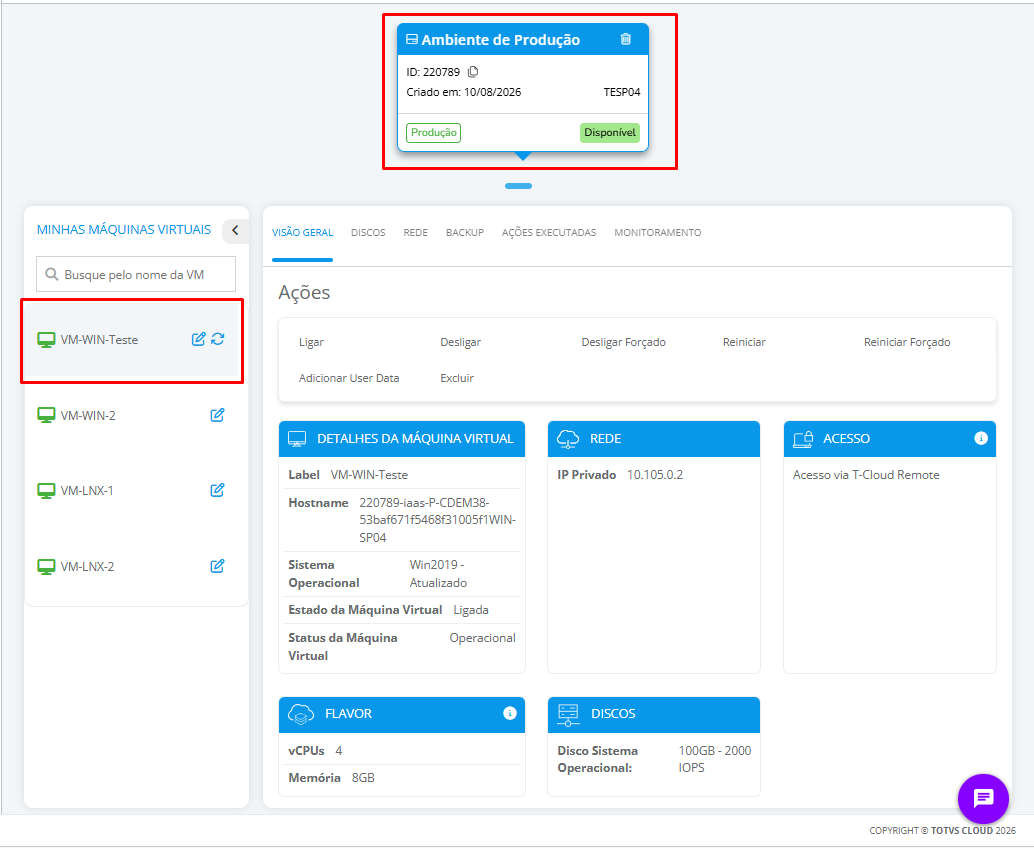The width and height of the screenshot is (1034, 848).
Task: Click the Ambiente de Produção card title
Action: (501, 40)
